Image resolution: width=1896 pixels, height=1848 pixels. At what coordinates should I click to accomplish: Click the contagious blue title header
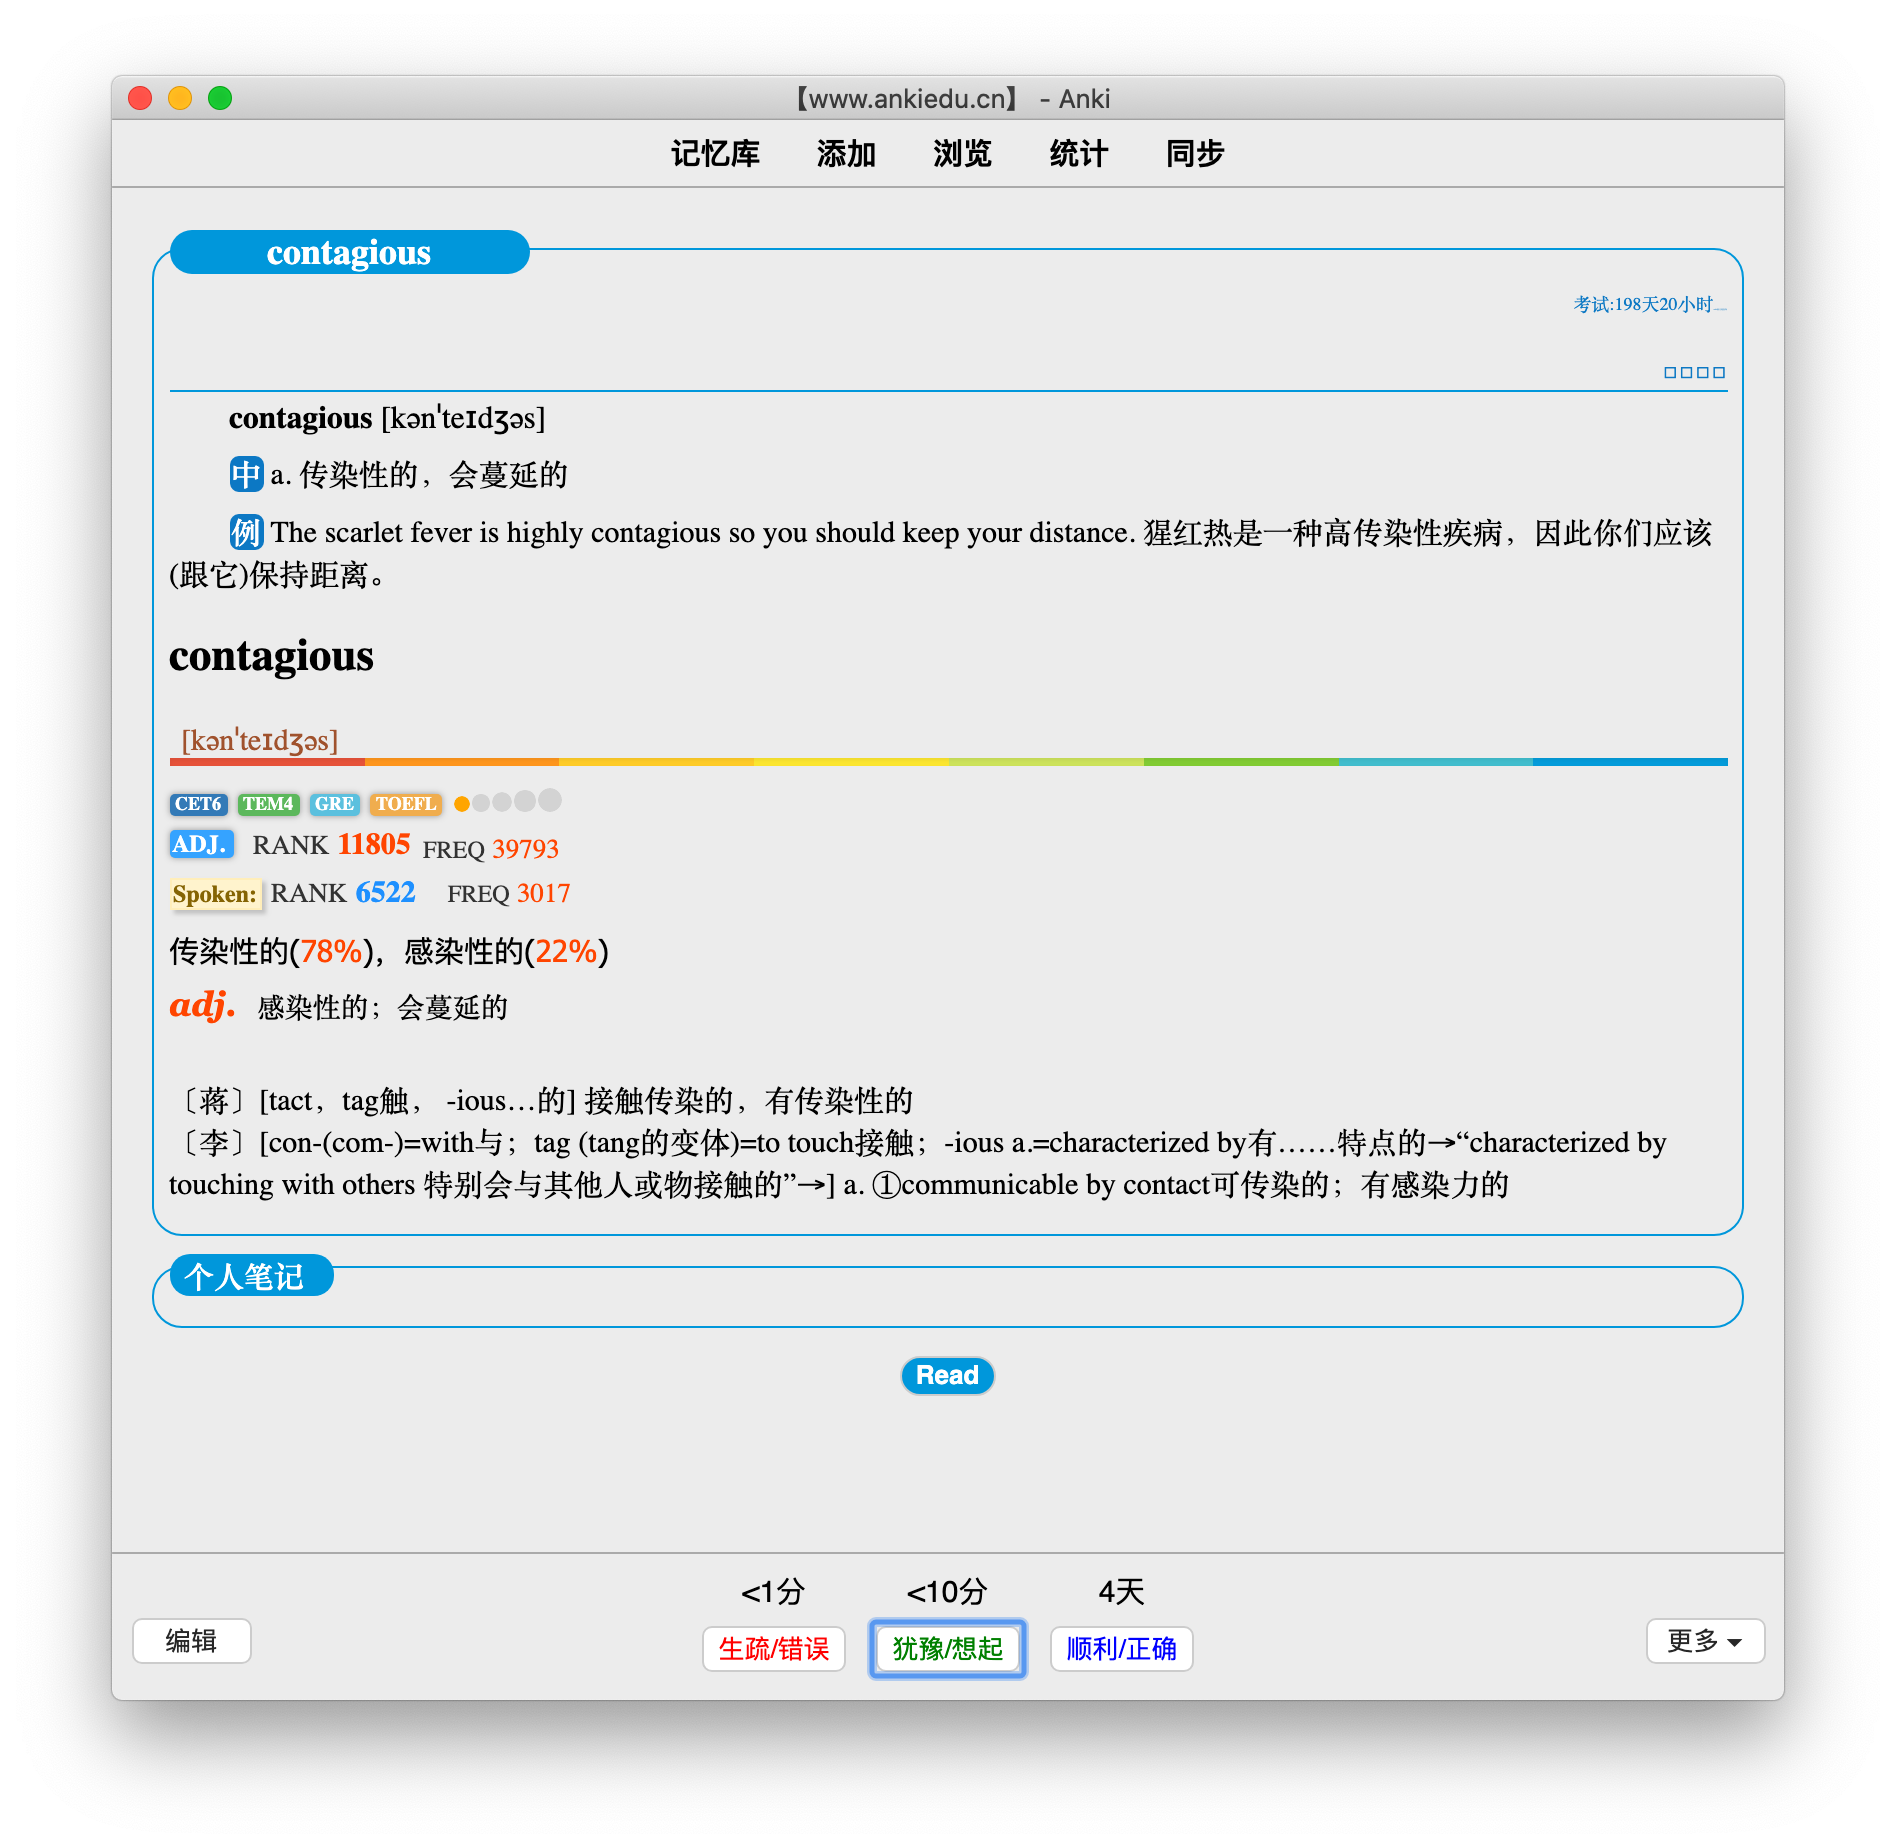(349, 252)
